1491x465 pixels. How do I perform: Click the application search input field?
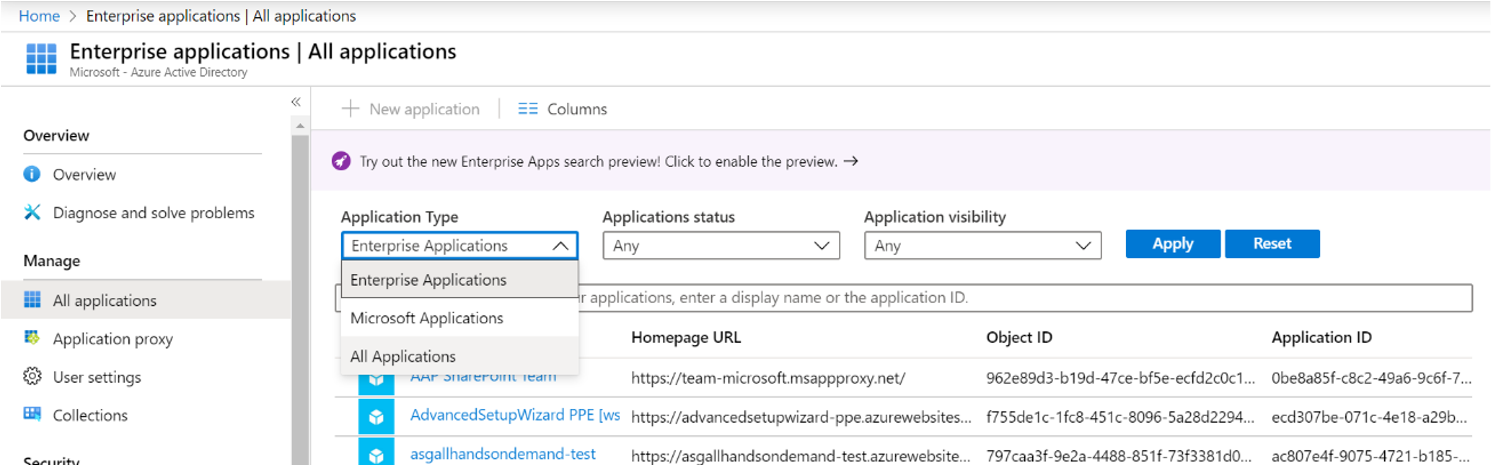(x=904, y=298)
